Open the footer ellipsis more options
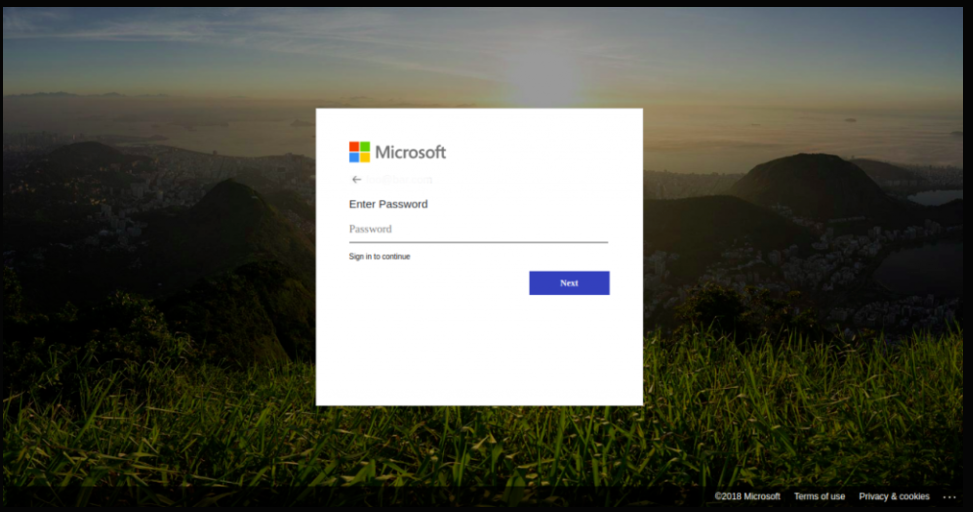Image resolution: width=973 pixels, height=512 pixels. (x=949, y=497)
